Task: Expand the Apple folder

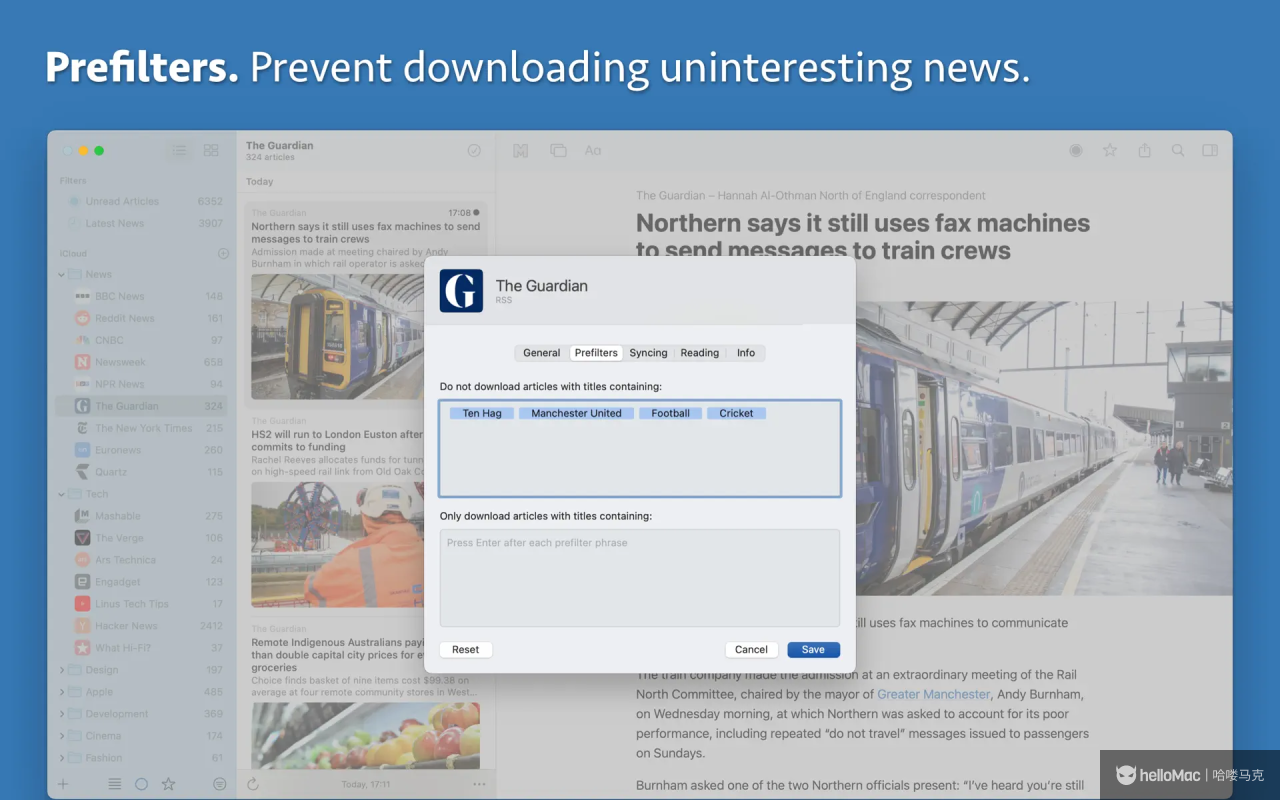Action: coord(61,692)
